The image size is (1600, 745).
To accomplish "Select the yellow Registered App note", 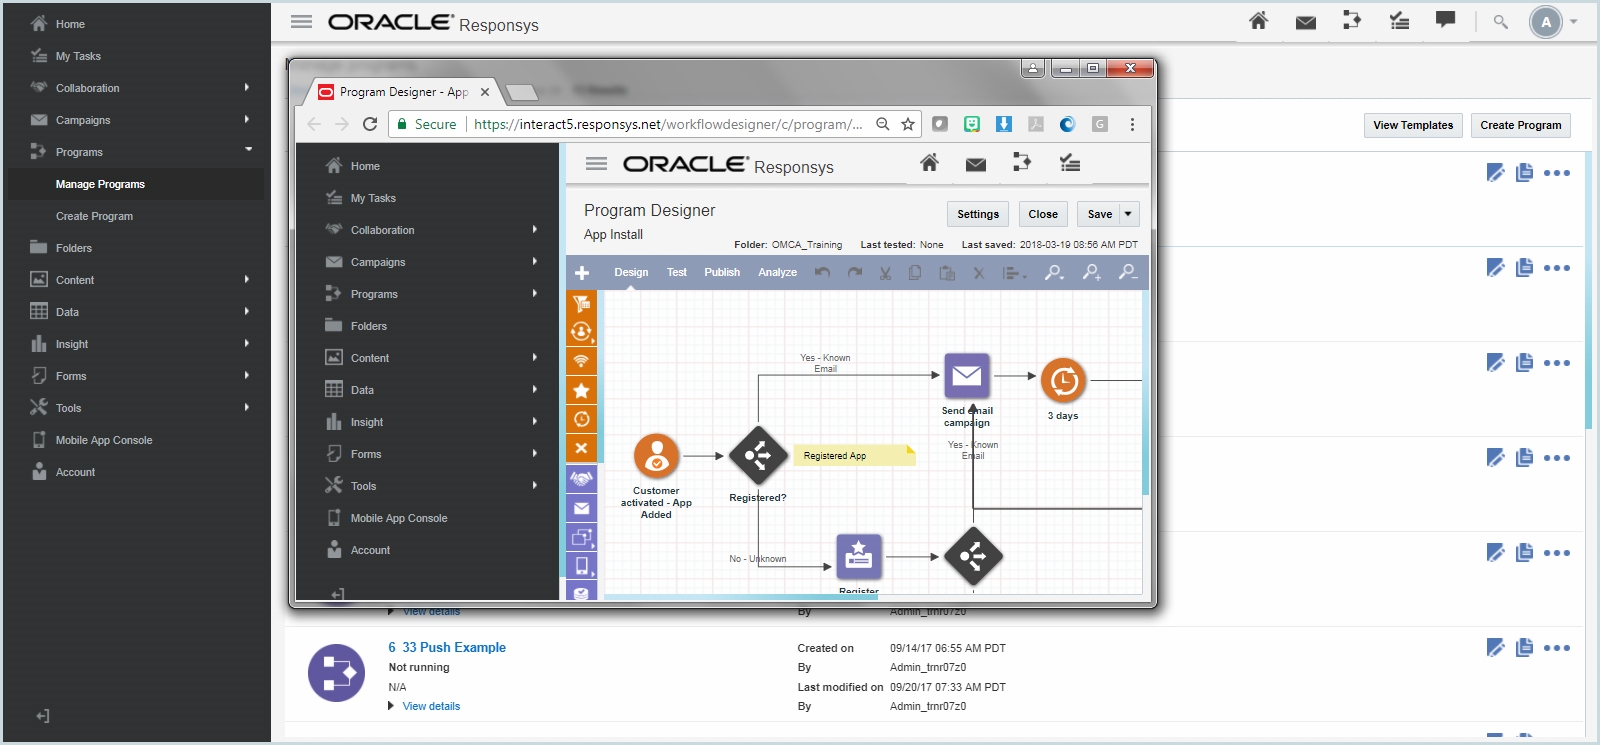I will coord(853,456).
